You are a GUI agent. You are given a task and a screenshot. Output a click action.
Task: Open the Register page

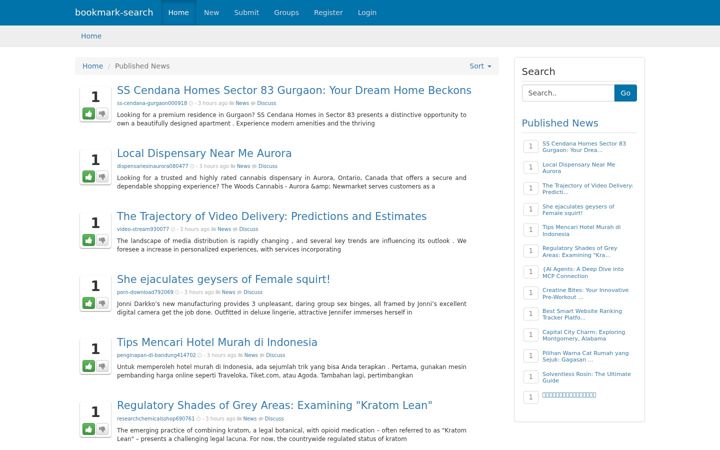click(x=328, y=12)
